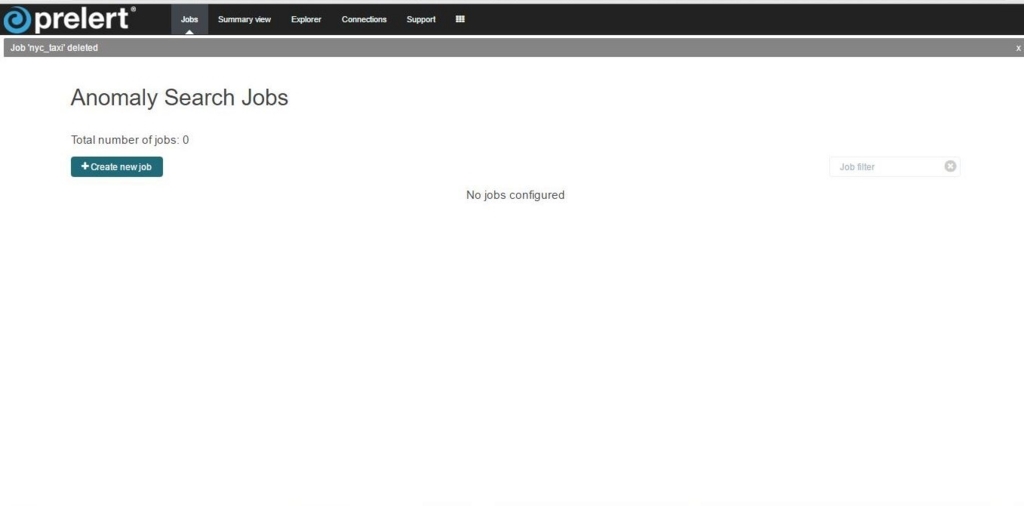This screenshot has width=1024, height=506.
Task: Open the Support menu
Action: tap(421, 20)
